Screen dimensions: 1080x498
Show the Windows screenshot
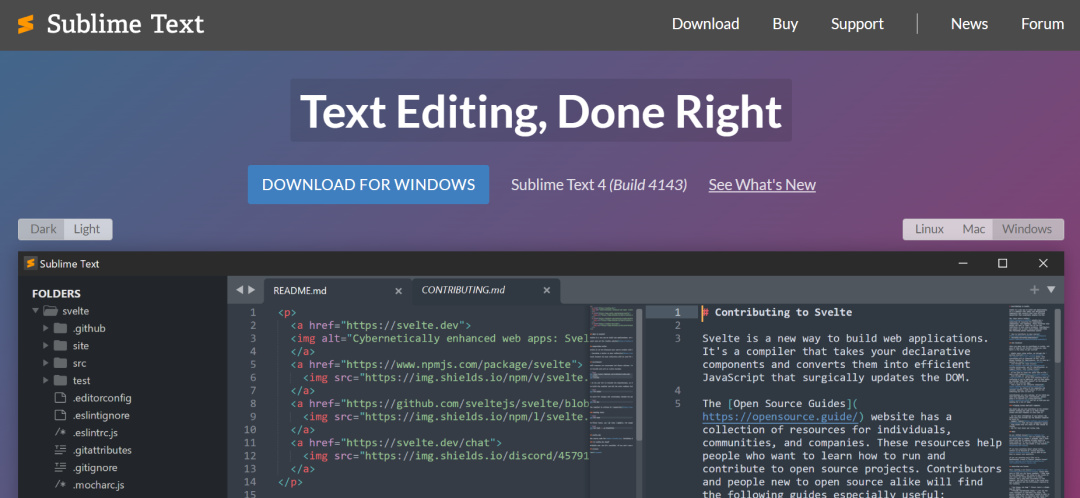point(1027,229)
